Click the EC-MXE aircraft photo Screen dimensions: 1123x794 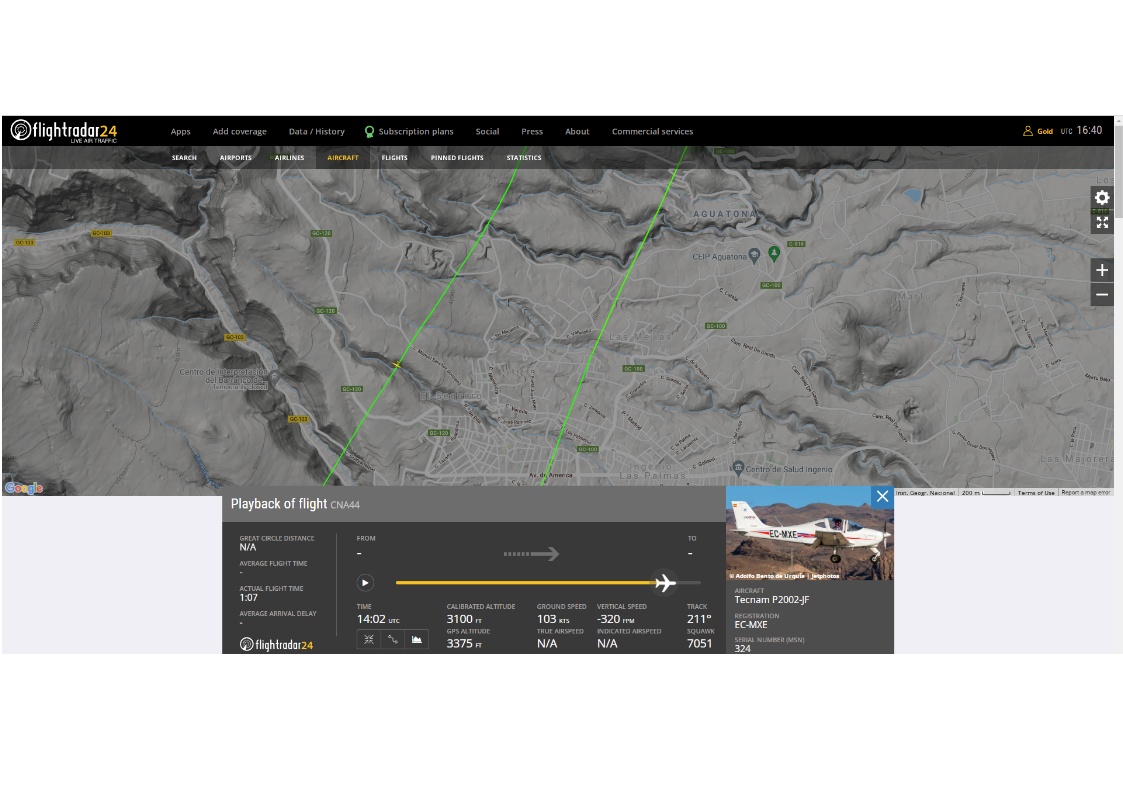click(x=810, y=533)
